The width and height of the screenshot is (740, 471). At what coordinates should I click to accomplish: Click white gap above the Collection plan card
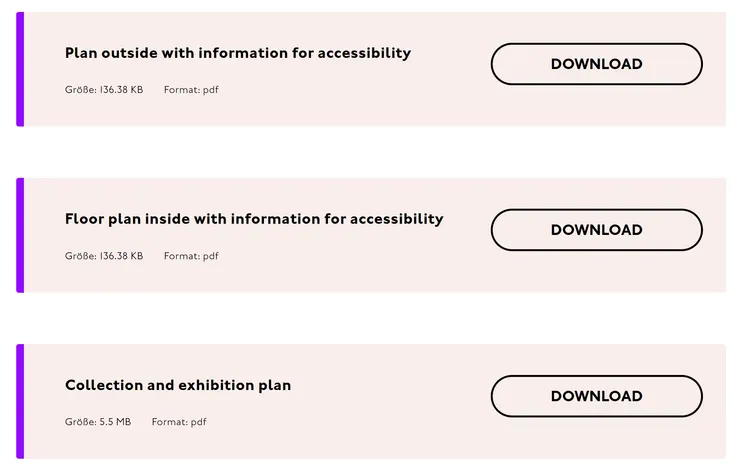370,318
